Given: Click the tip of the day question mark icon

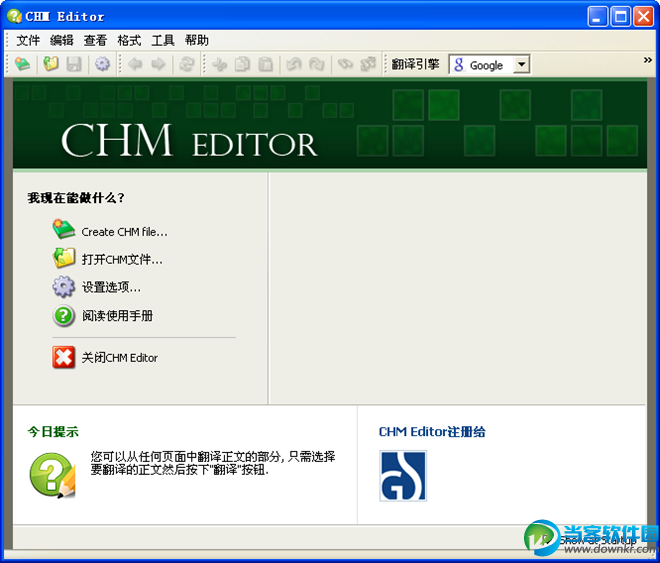Looking at the screenshot, I should (53, 475).
